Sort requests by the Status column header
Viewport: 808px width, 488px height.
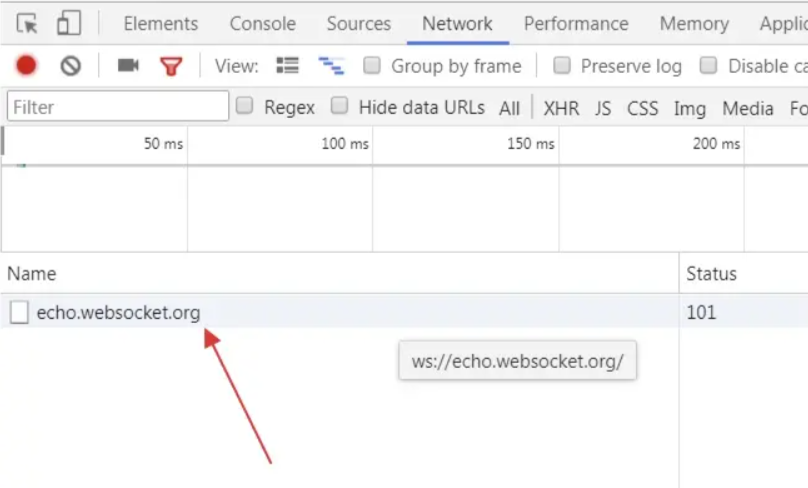(x=711, y=274)
